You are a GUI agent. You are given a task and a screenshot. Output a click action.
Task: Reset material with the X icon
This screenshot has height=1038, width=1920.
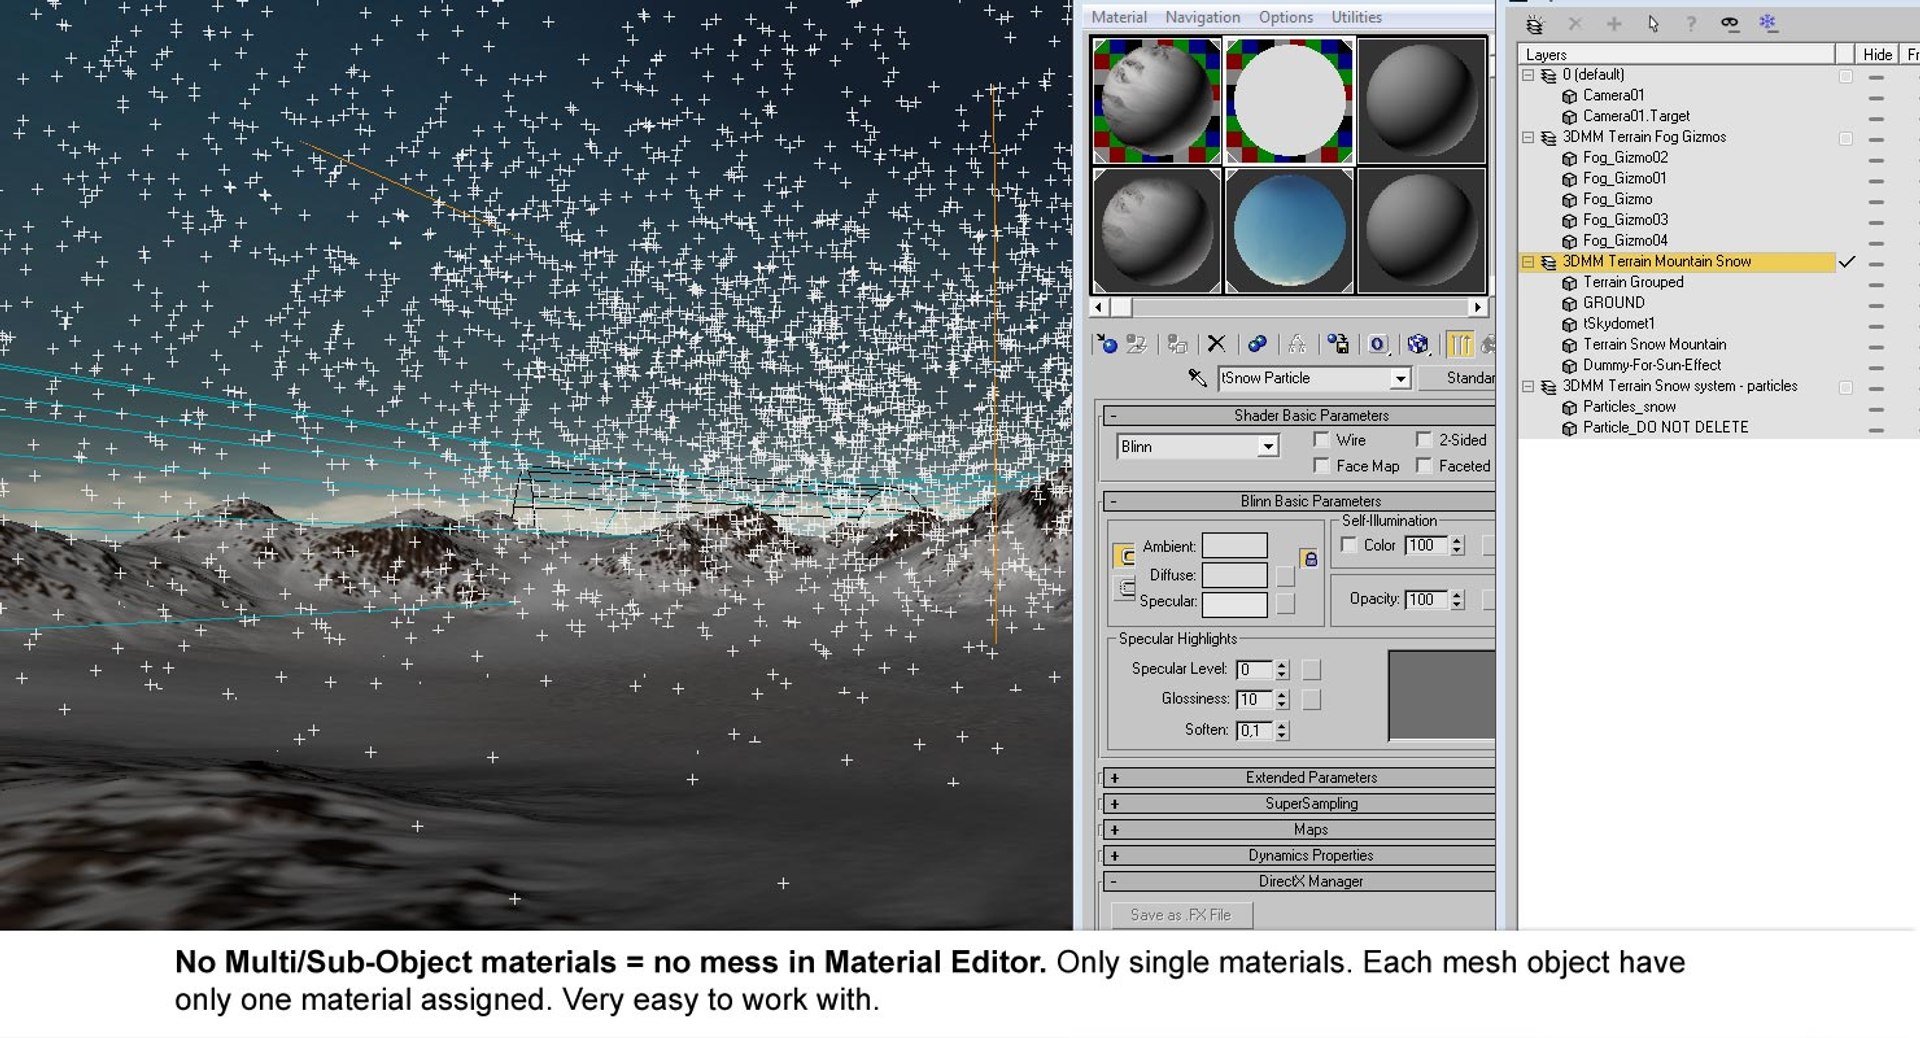tap(1216, 344)
